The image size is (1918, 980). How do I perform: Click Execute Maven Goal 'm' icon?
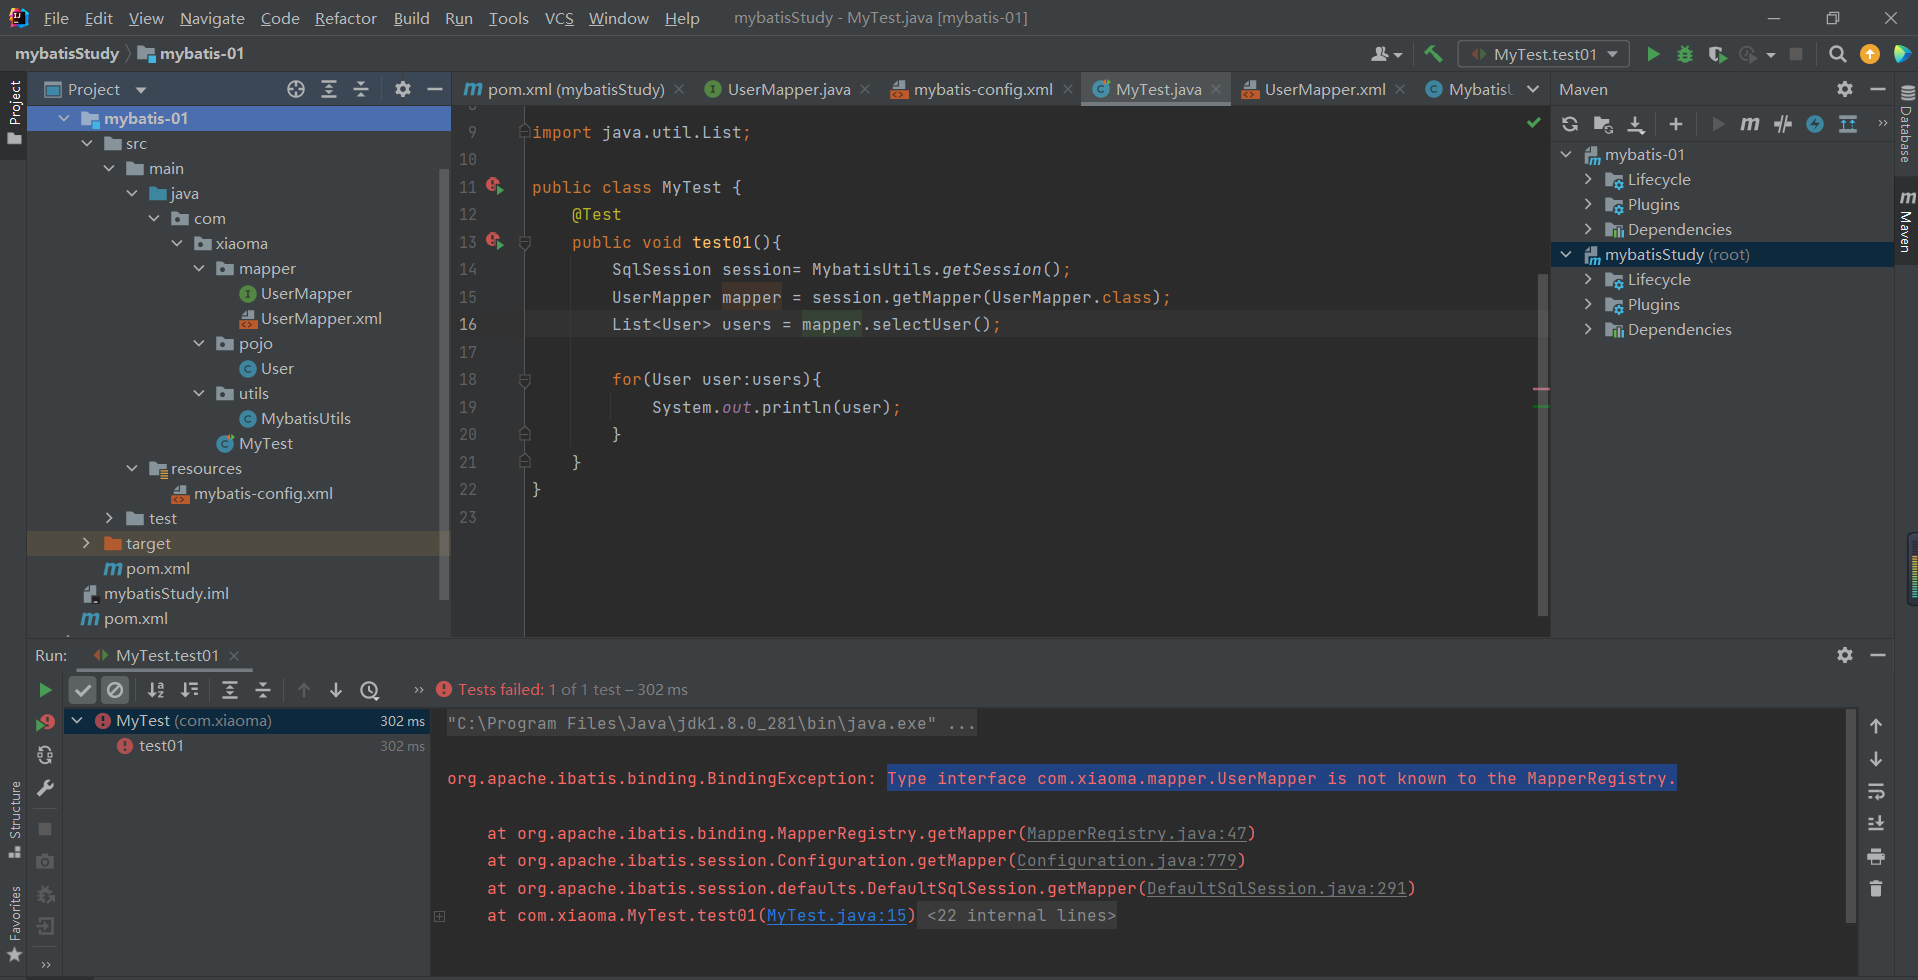[1750, 124]
